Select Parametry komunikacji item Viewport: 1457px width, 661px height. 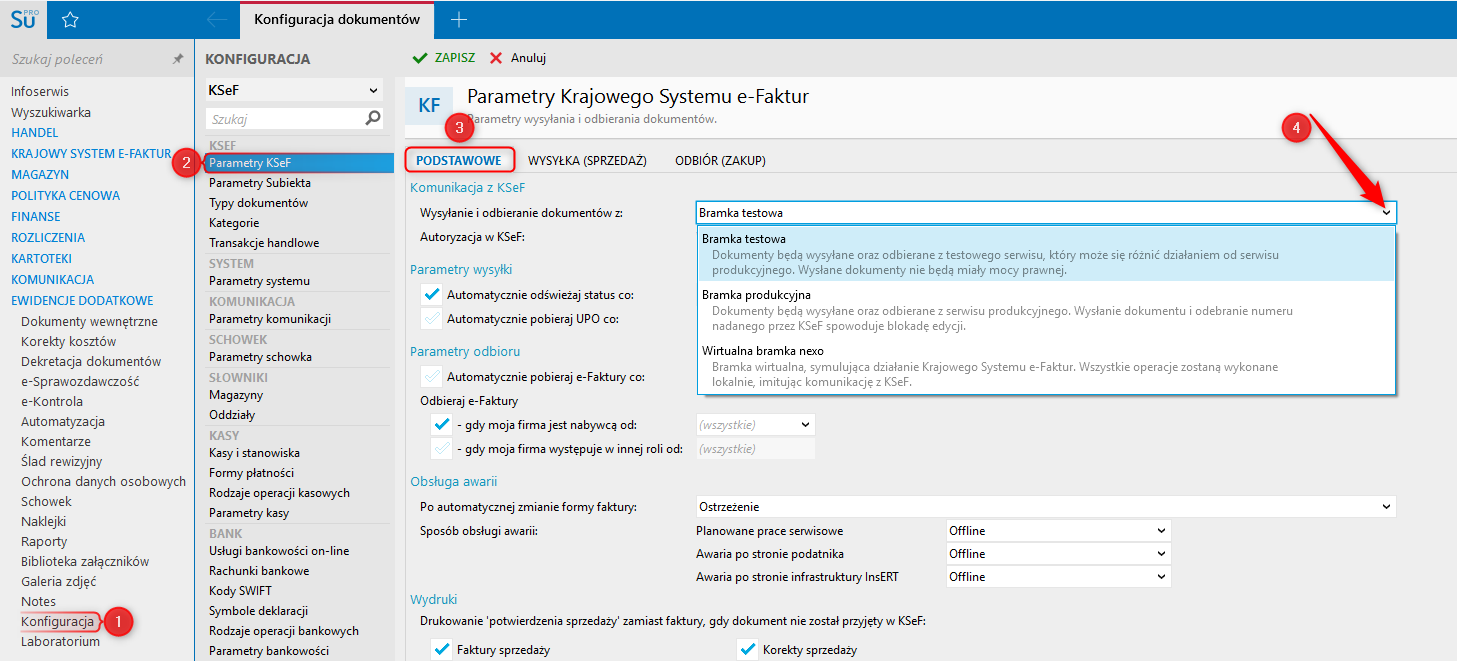click(270, 319)
